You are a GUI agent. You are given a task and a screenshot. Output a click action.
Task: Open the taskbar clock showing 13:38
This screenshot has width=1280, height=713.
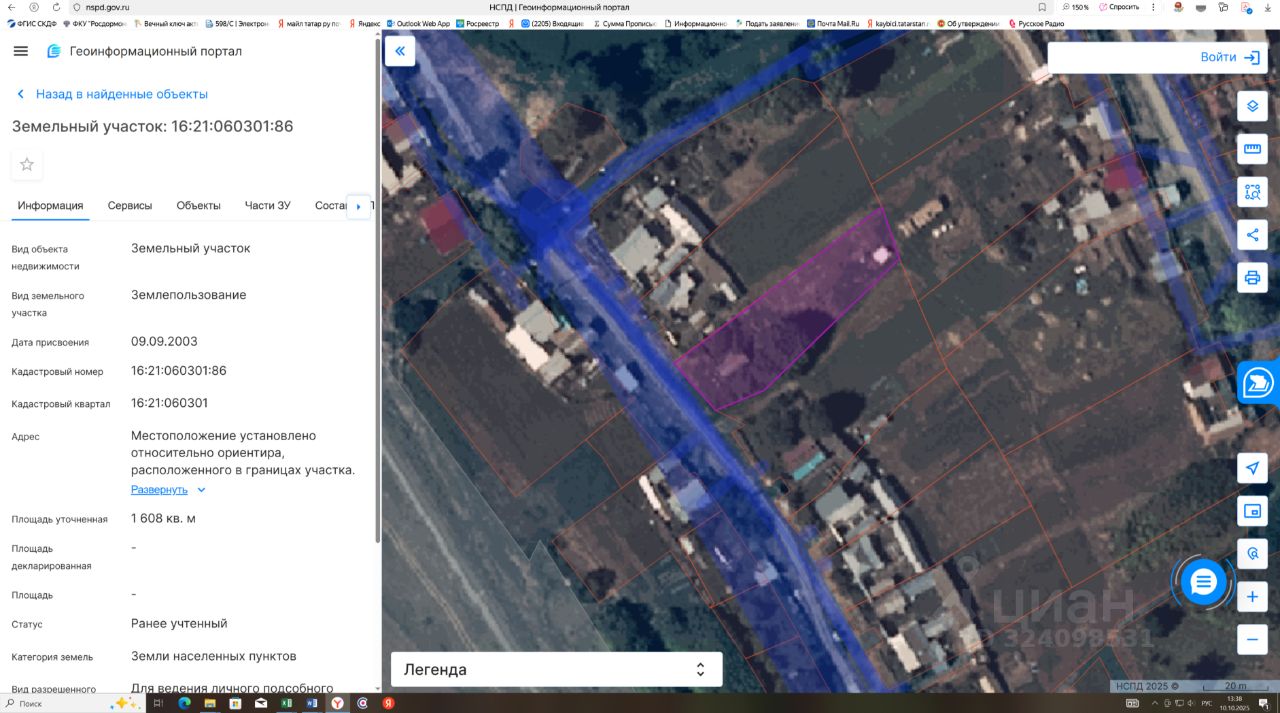[1234, 703]
